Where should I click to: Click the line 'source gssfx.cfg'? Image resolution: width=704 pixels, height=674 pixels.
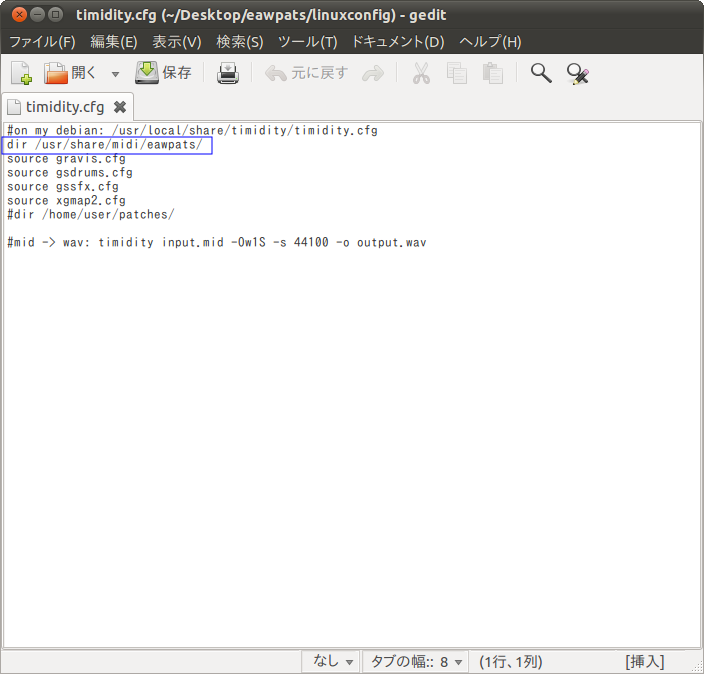62,186
